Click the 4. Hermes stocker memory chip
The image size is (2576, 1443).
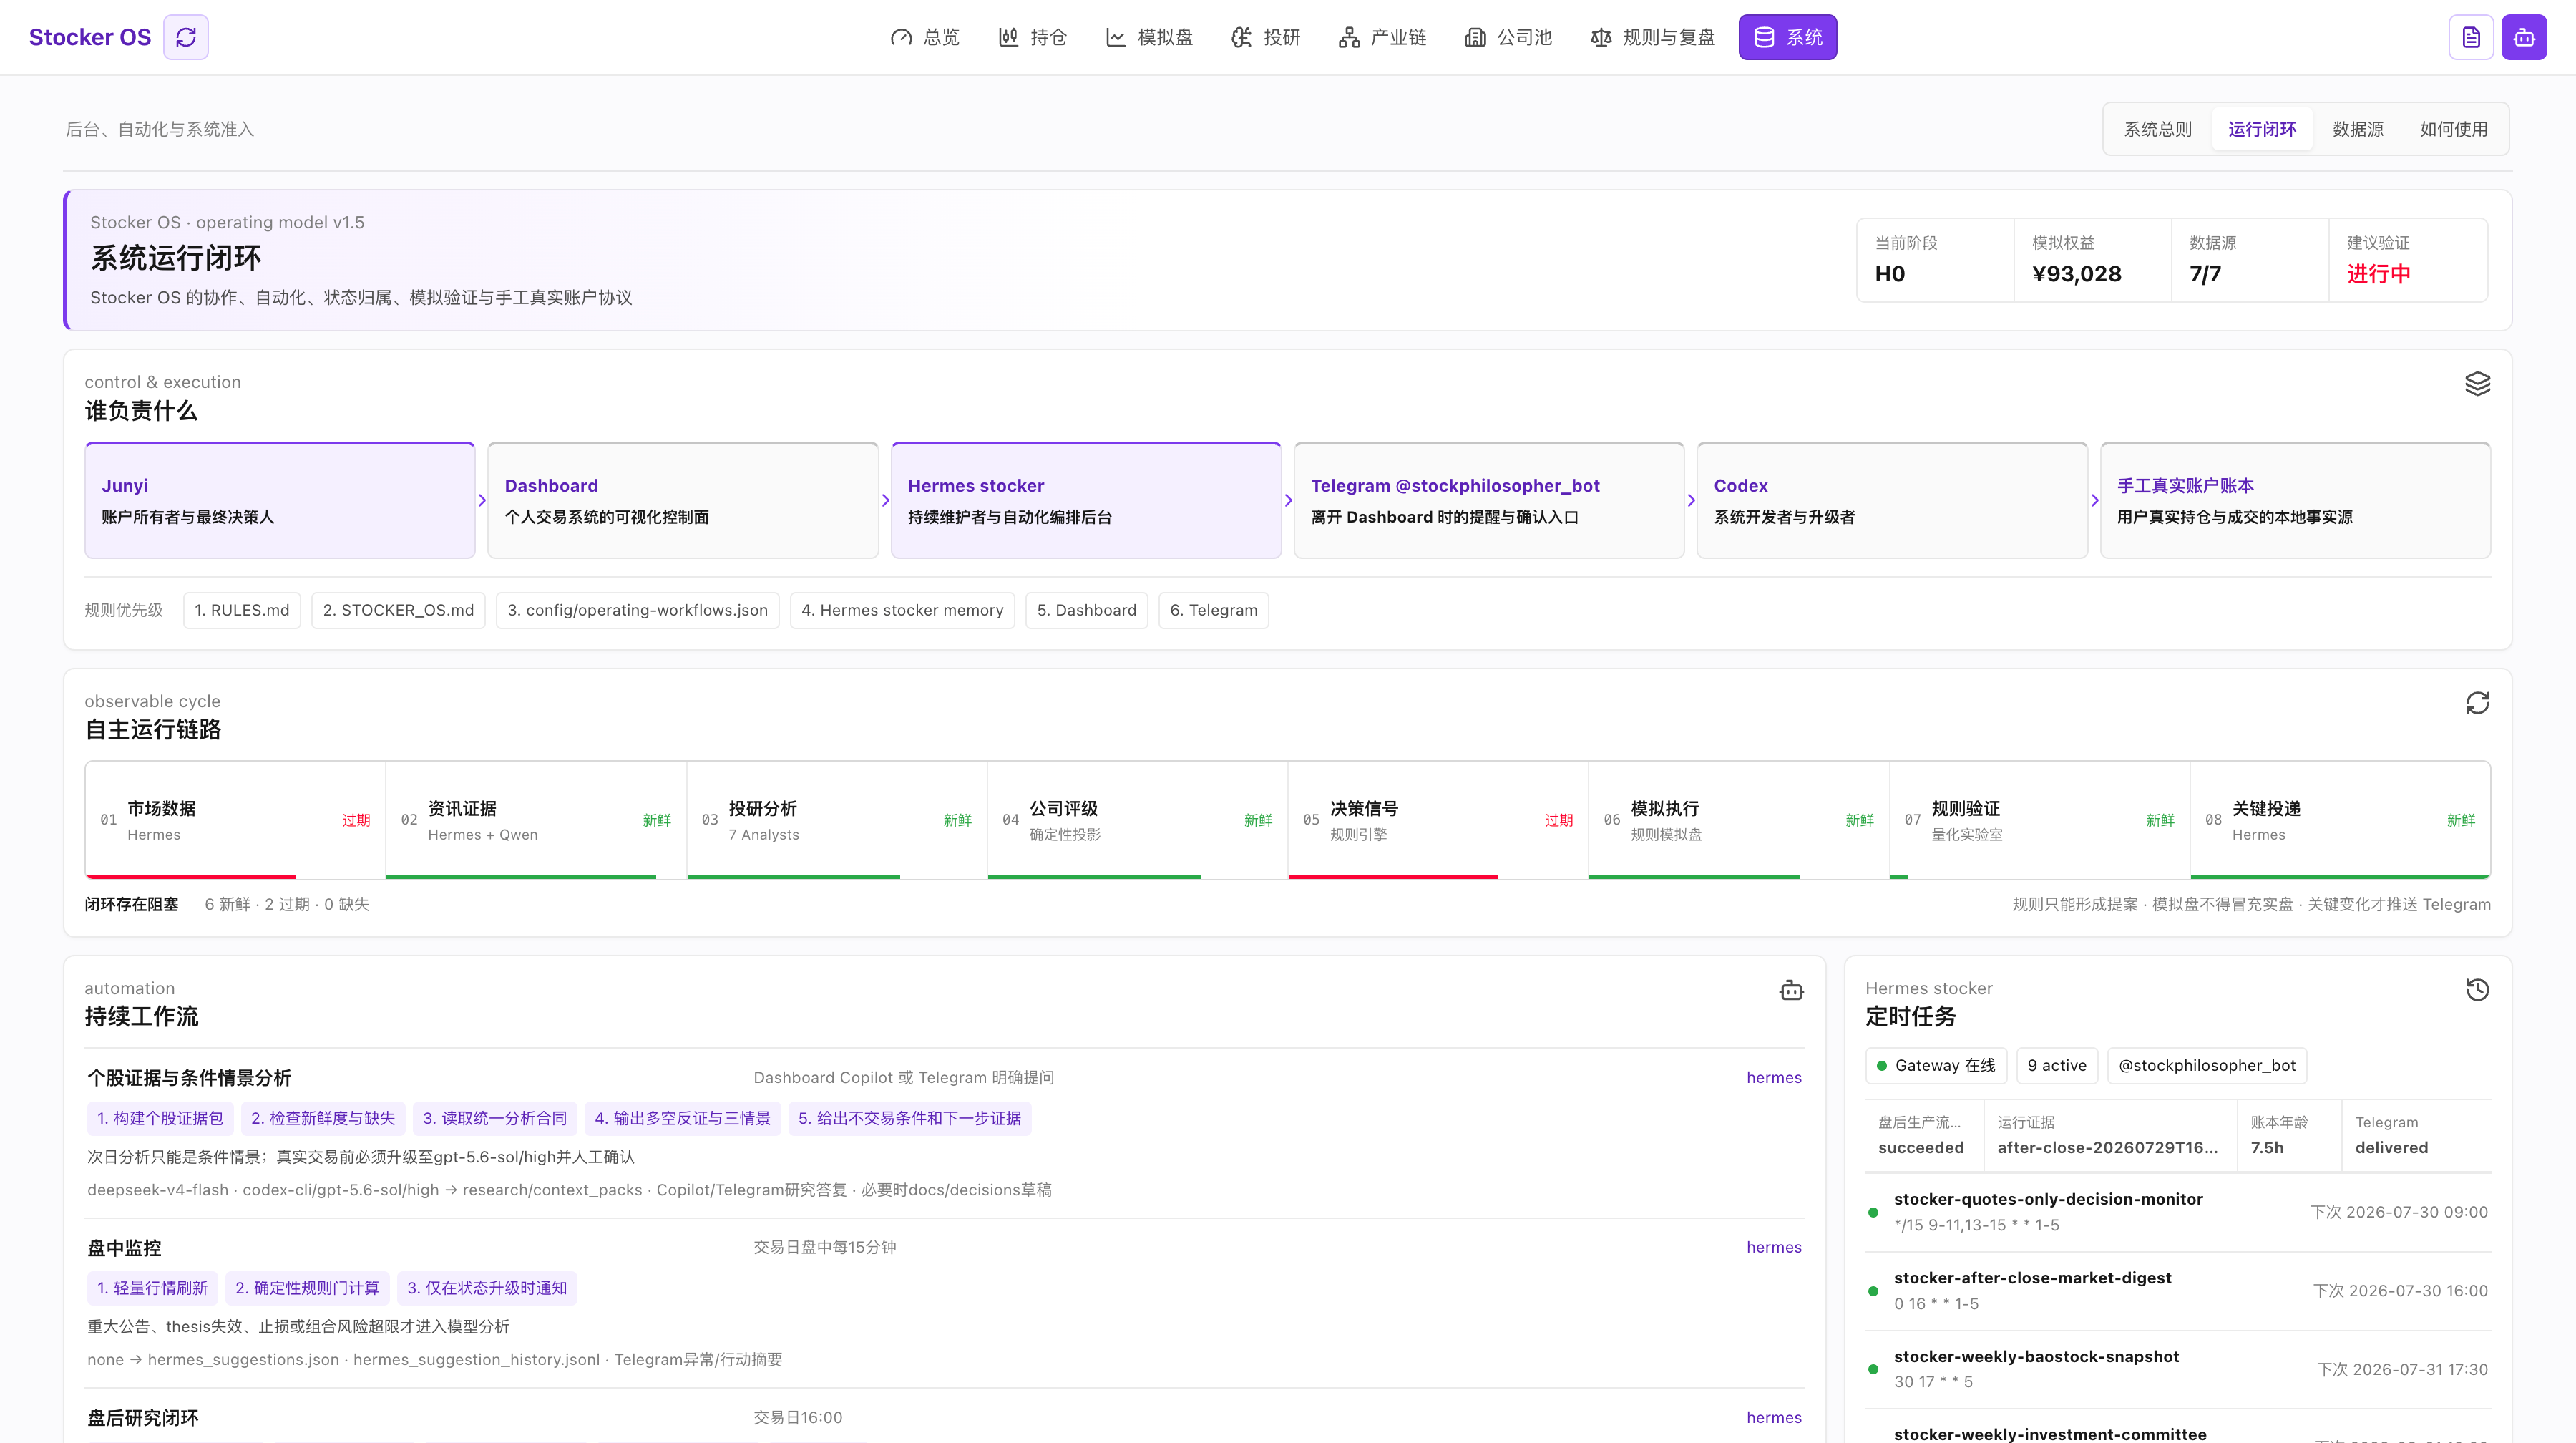[x=902, y=610]
